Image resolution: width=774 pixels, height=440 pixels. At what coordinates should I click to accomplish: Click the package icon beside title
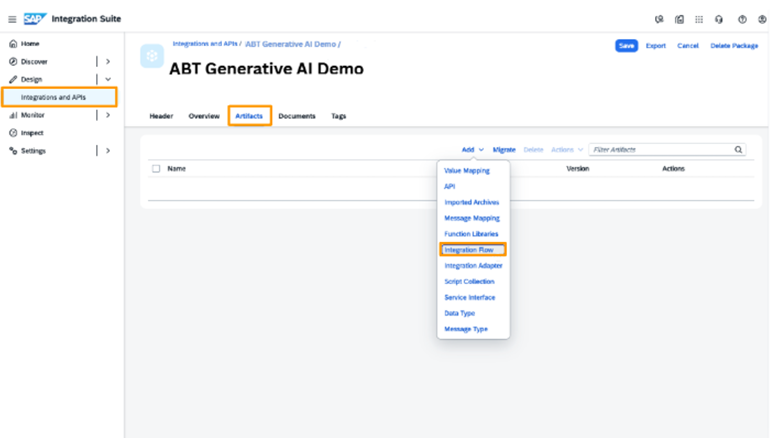(x=152, y=56)
